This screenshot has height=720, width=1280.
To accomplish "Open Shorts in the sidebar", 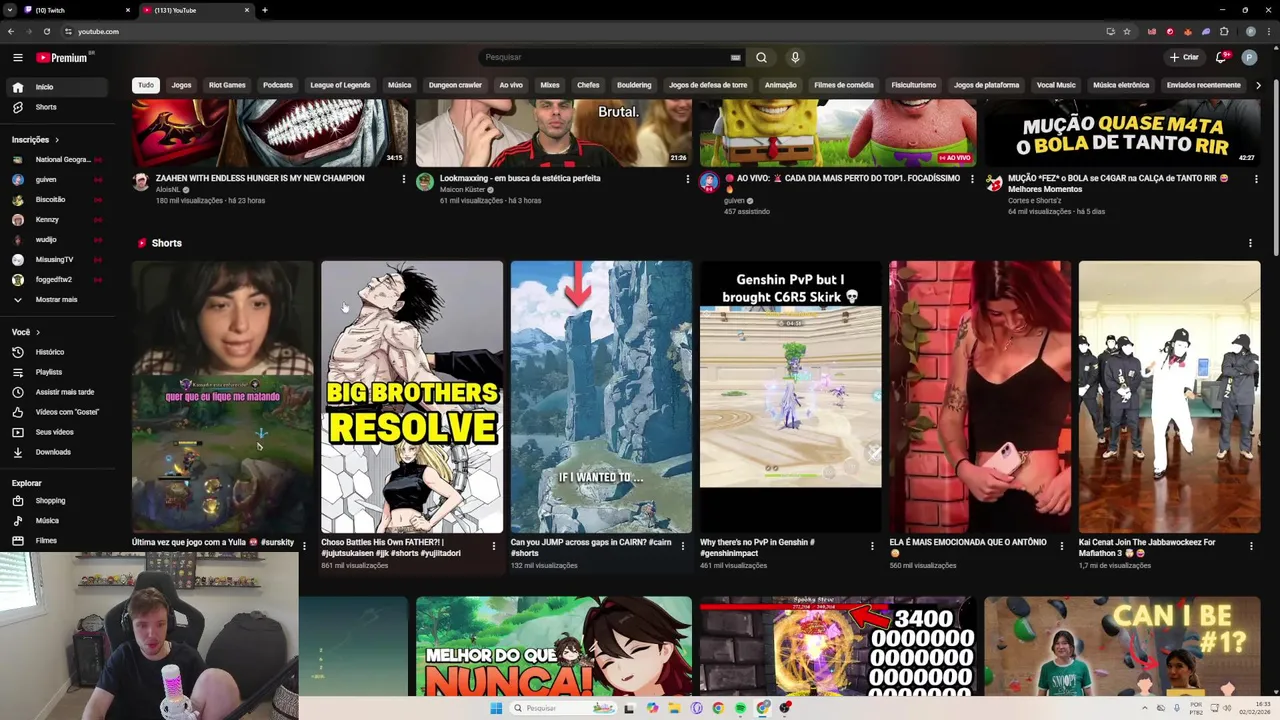I will (x=55, y=107).
